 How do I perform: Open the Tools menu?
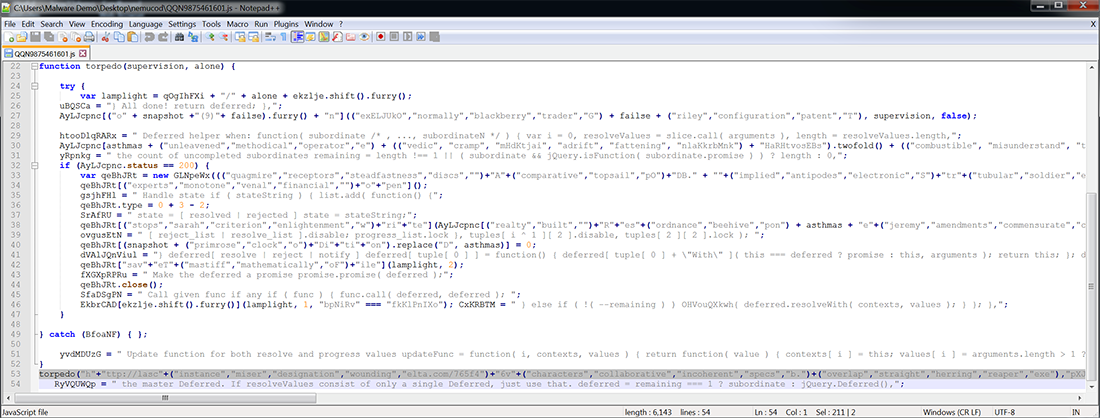pyautogui.click(x=212, y=24)
